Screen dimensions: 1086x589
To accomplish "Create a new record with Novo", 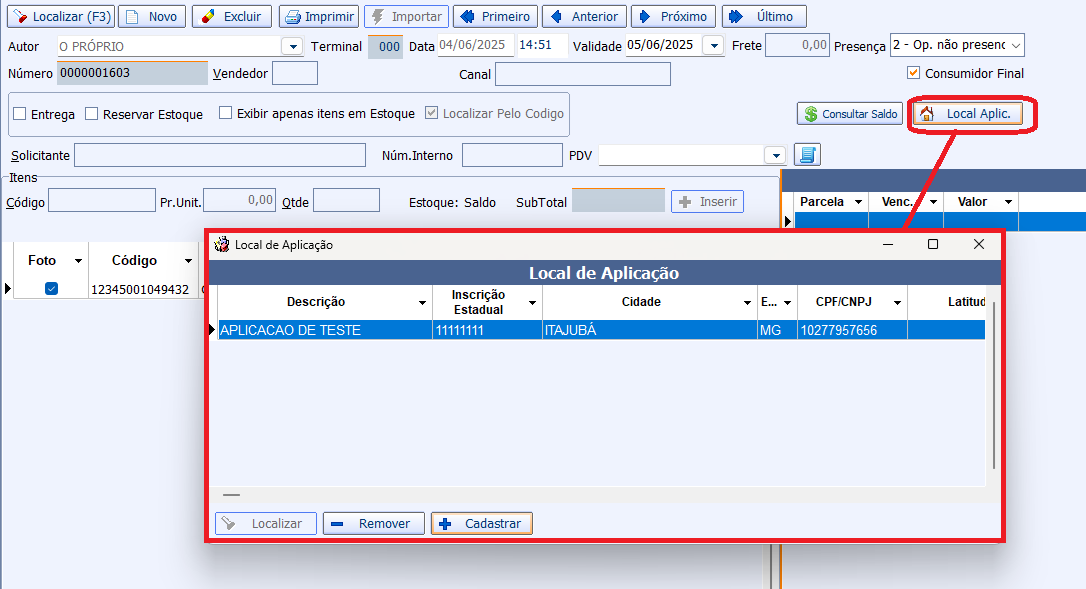I will pos(151,17).
